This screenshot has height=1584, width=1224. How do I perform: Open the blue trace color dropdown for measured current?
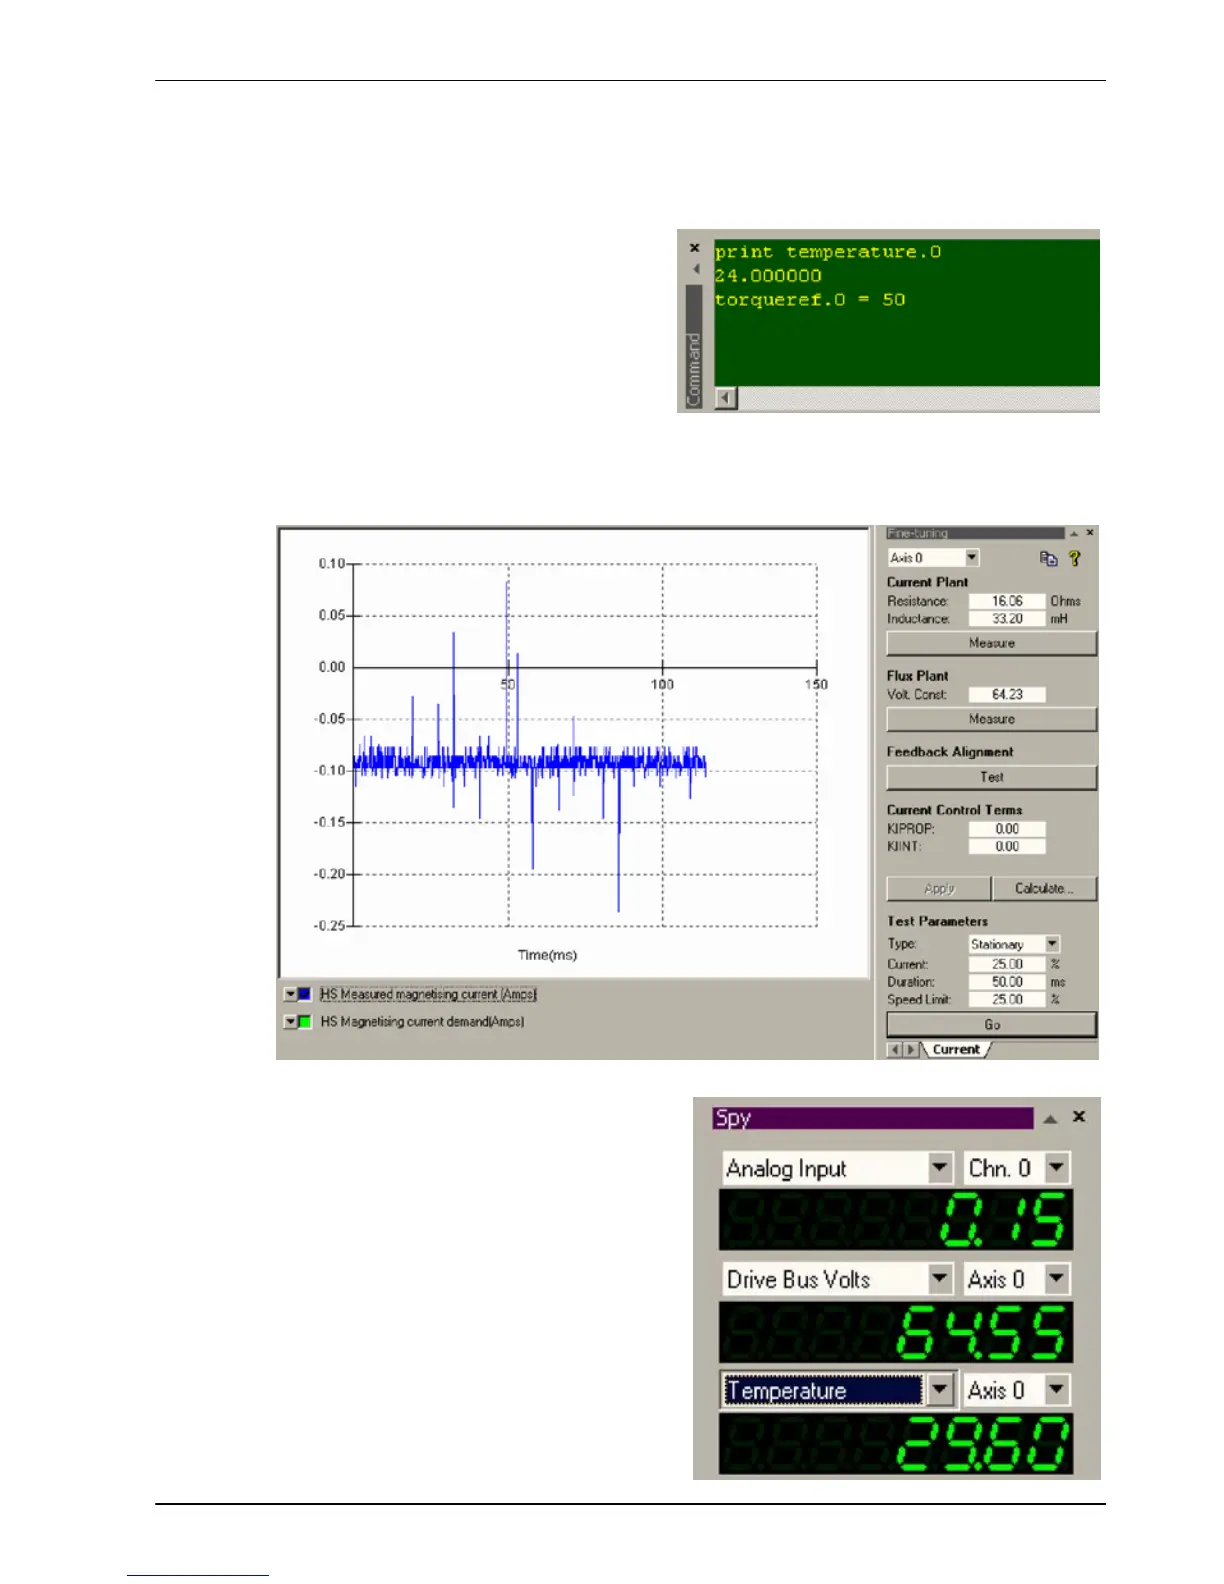(290, 994)
